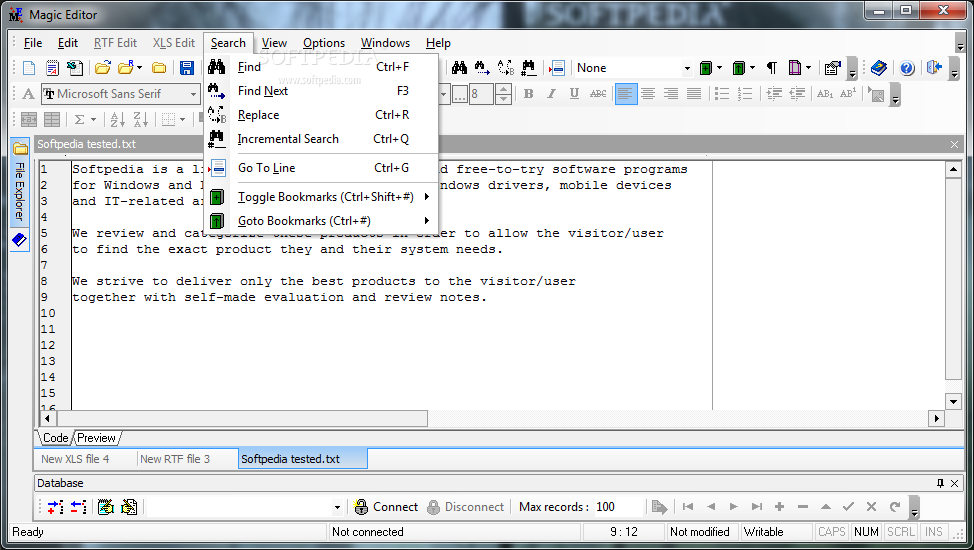Viewport: 974px width, 550px height.
Task: Choose Incremental Search menu entry
Action: click(x=321, y=139)
